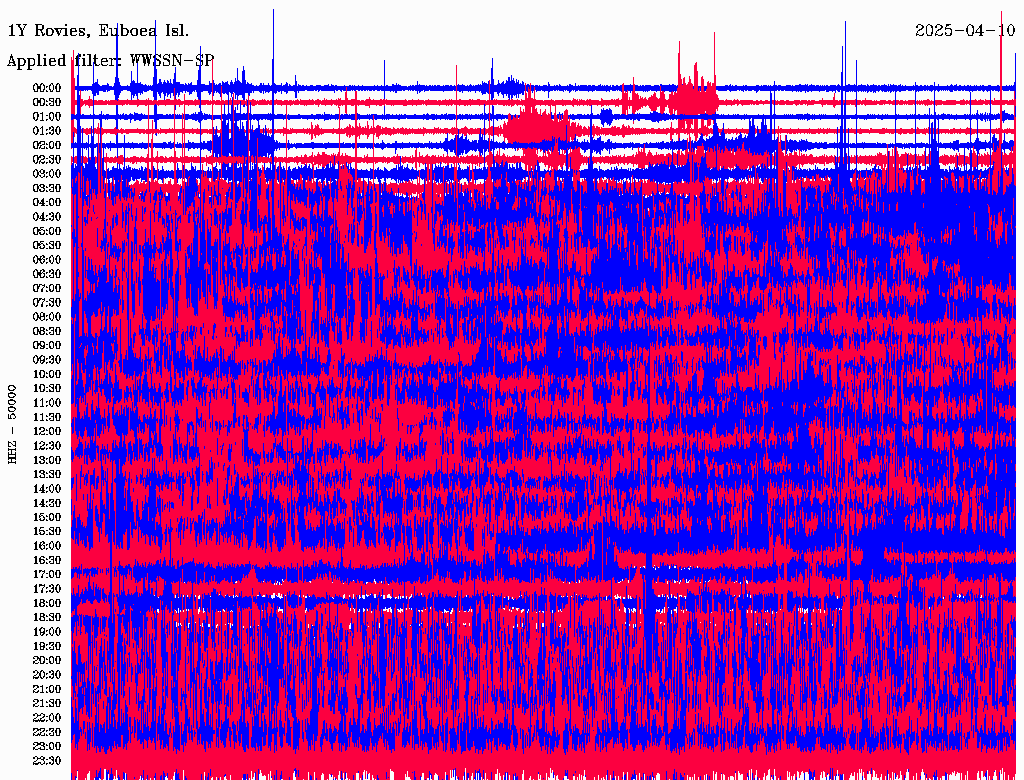Click the large red burst on the 00:30 trace
Image resolution: width=1024 pixels, height=780 pixels.
695,100
